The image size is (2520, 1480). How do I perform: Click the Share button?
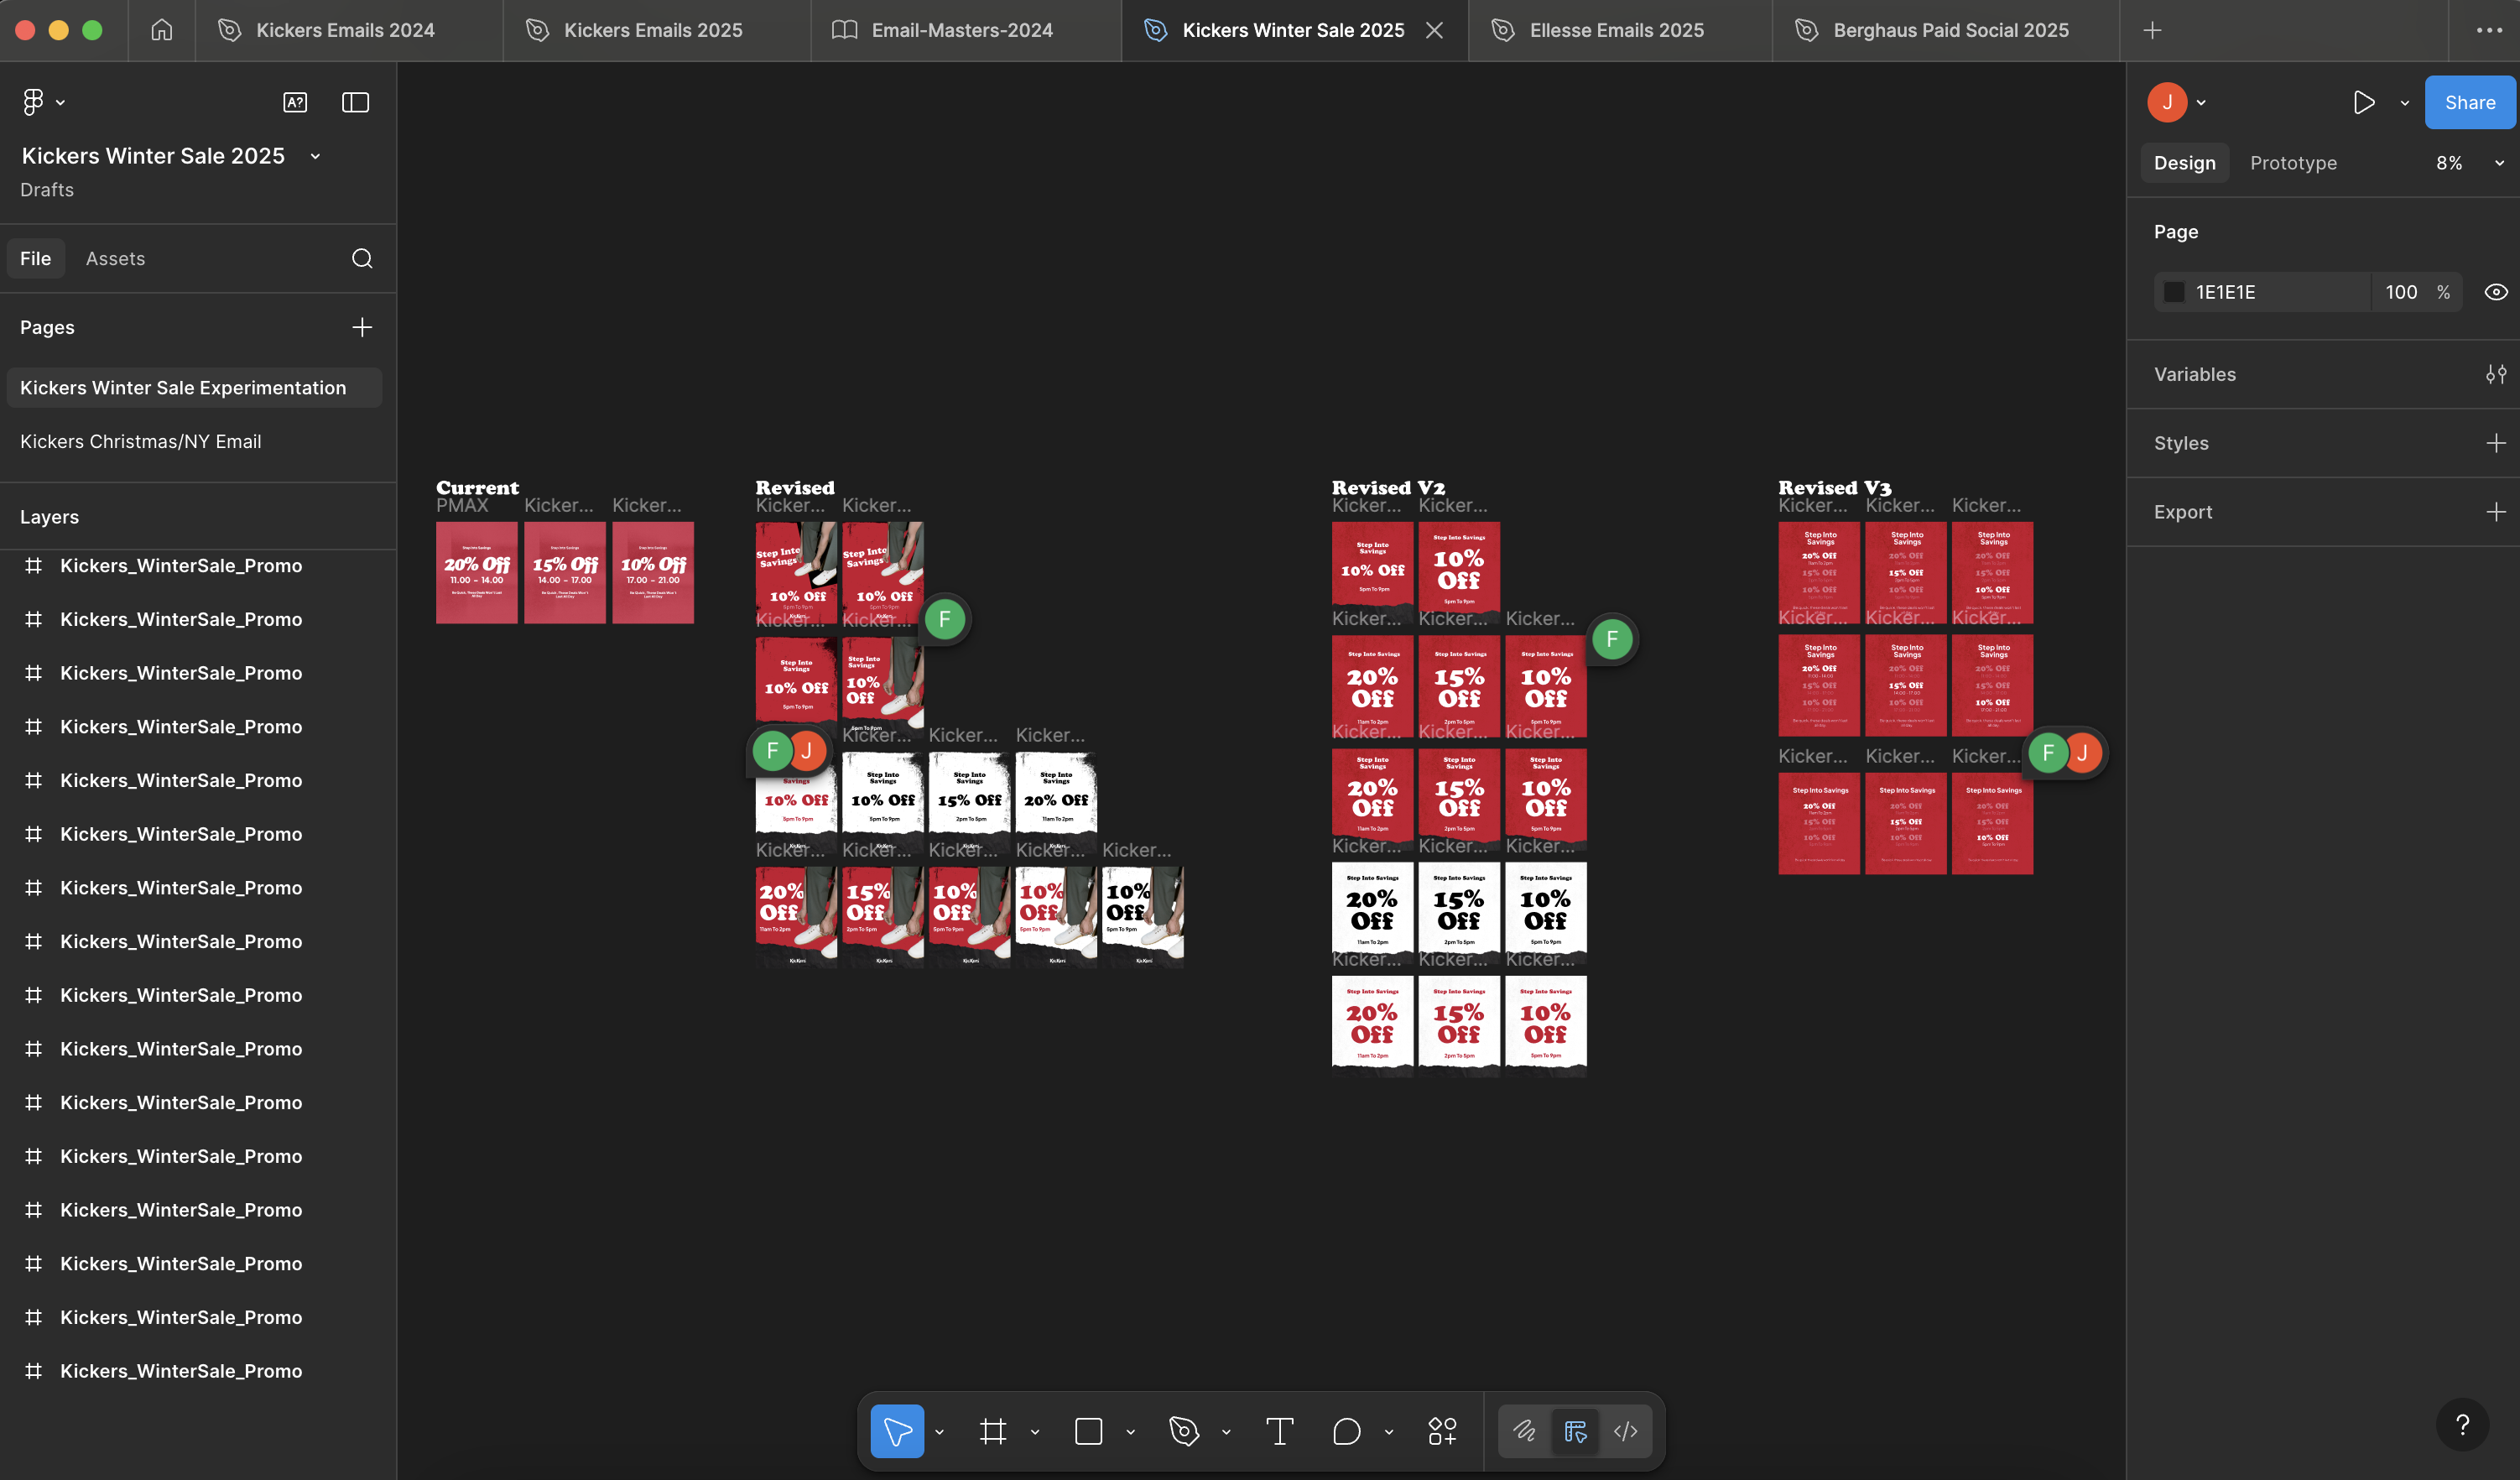pyautogui.click(x=2468, y=102)
